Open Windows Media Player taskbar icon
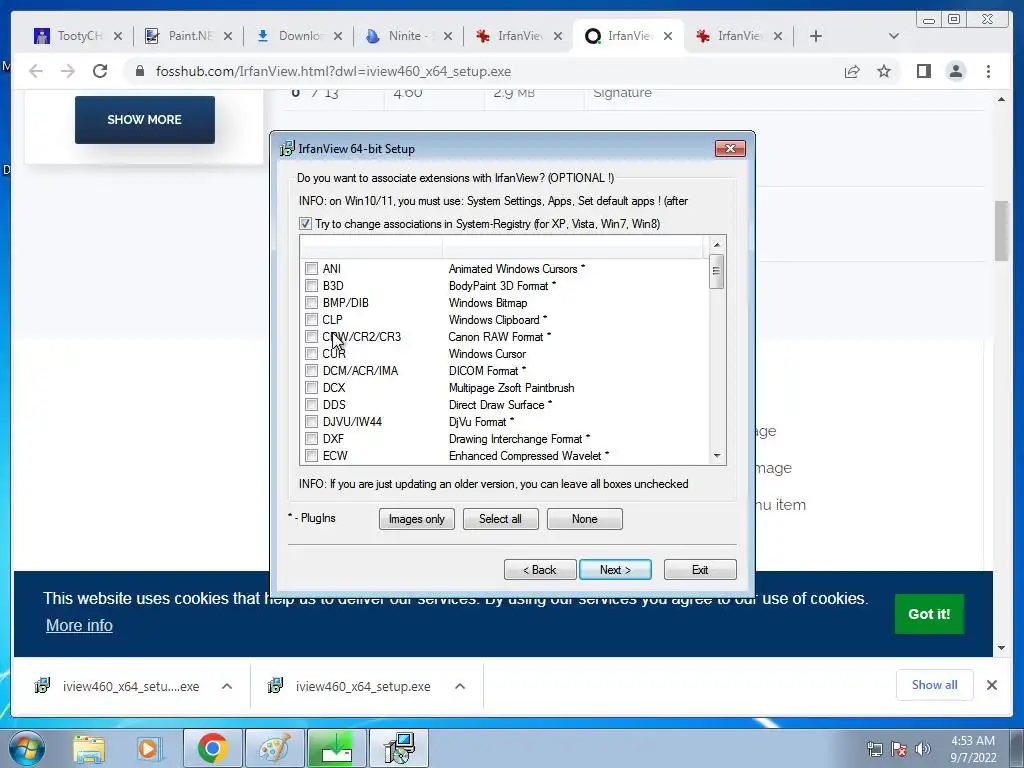 coord(148,748)
